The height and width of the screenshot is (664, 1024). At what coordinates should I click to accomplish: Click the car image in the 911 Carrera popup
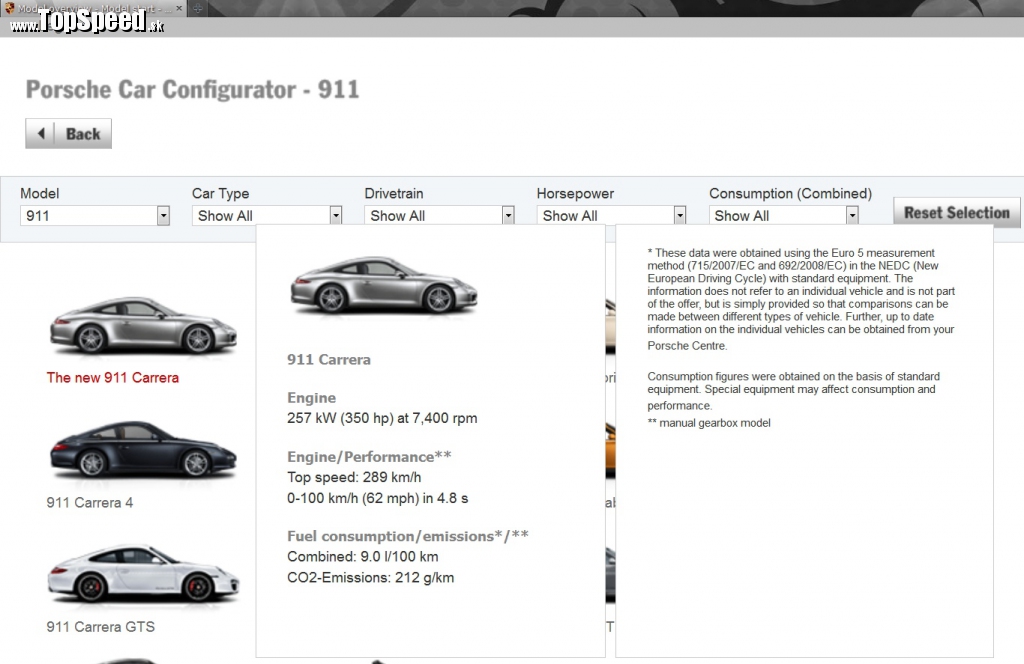click(384, 285)
